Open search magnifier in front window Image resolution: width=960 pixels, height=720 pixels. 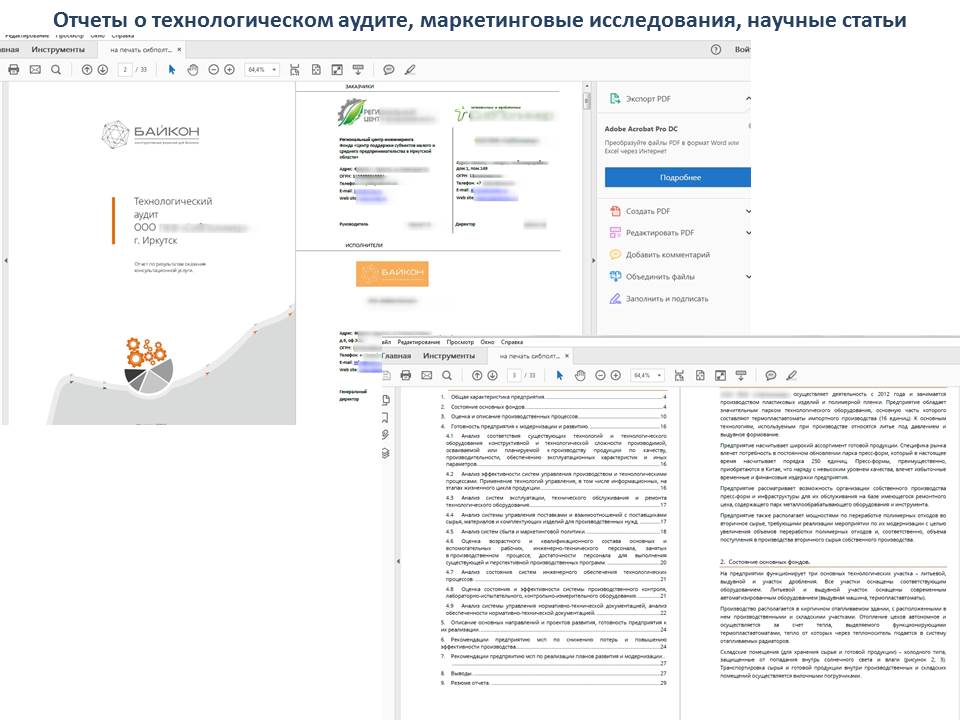[447, 375]
